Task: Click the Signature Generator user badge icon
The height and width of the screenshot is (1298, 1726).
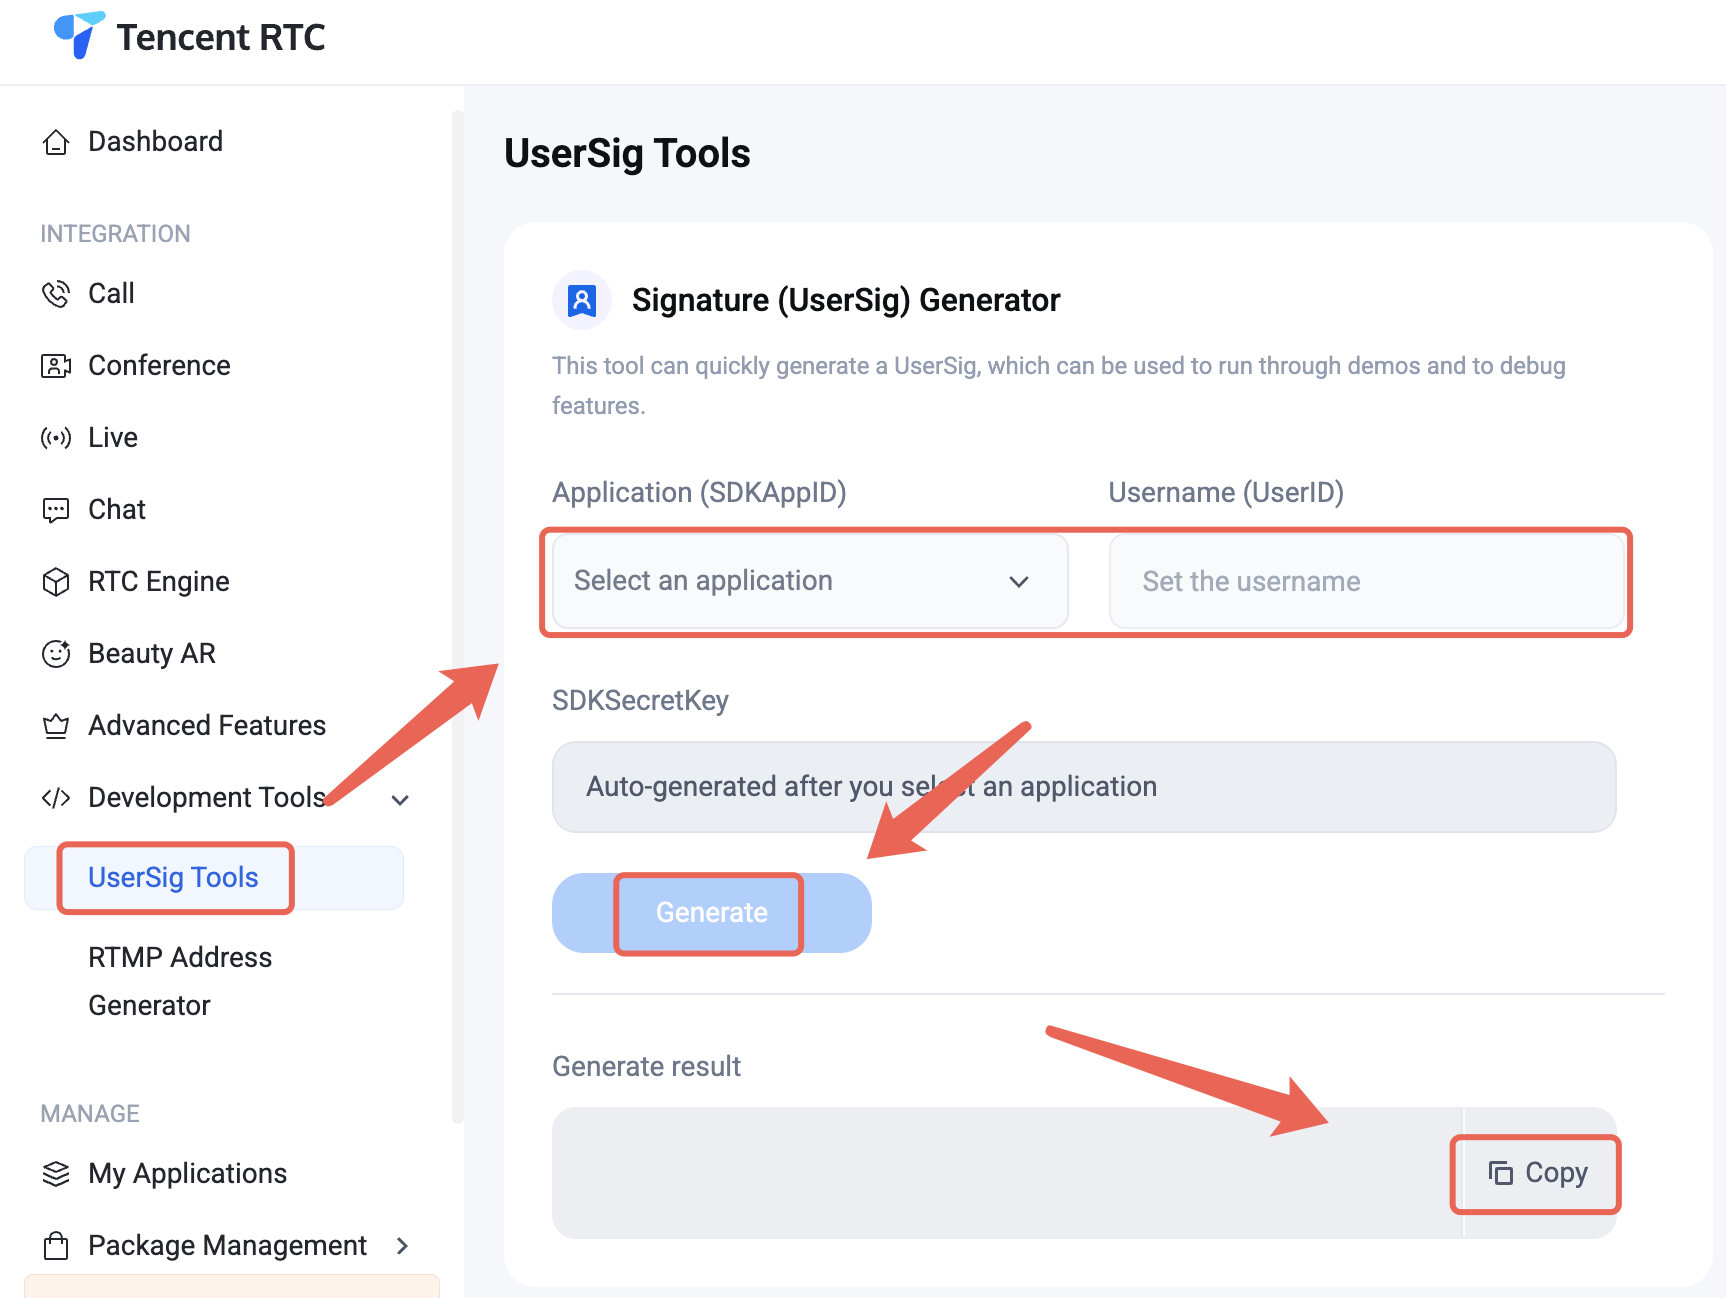Action: point(582,300)
